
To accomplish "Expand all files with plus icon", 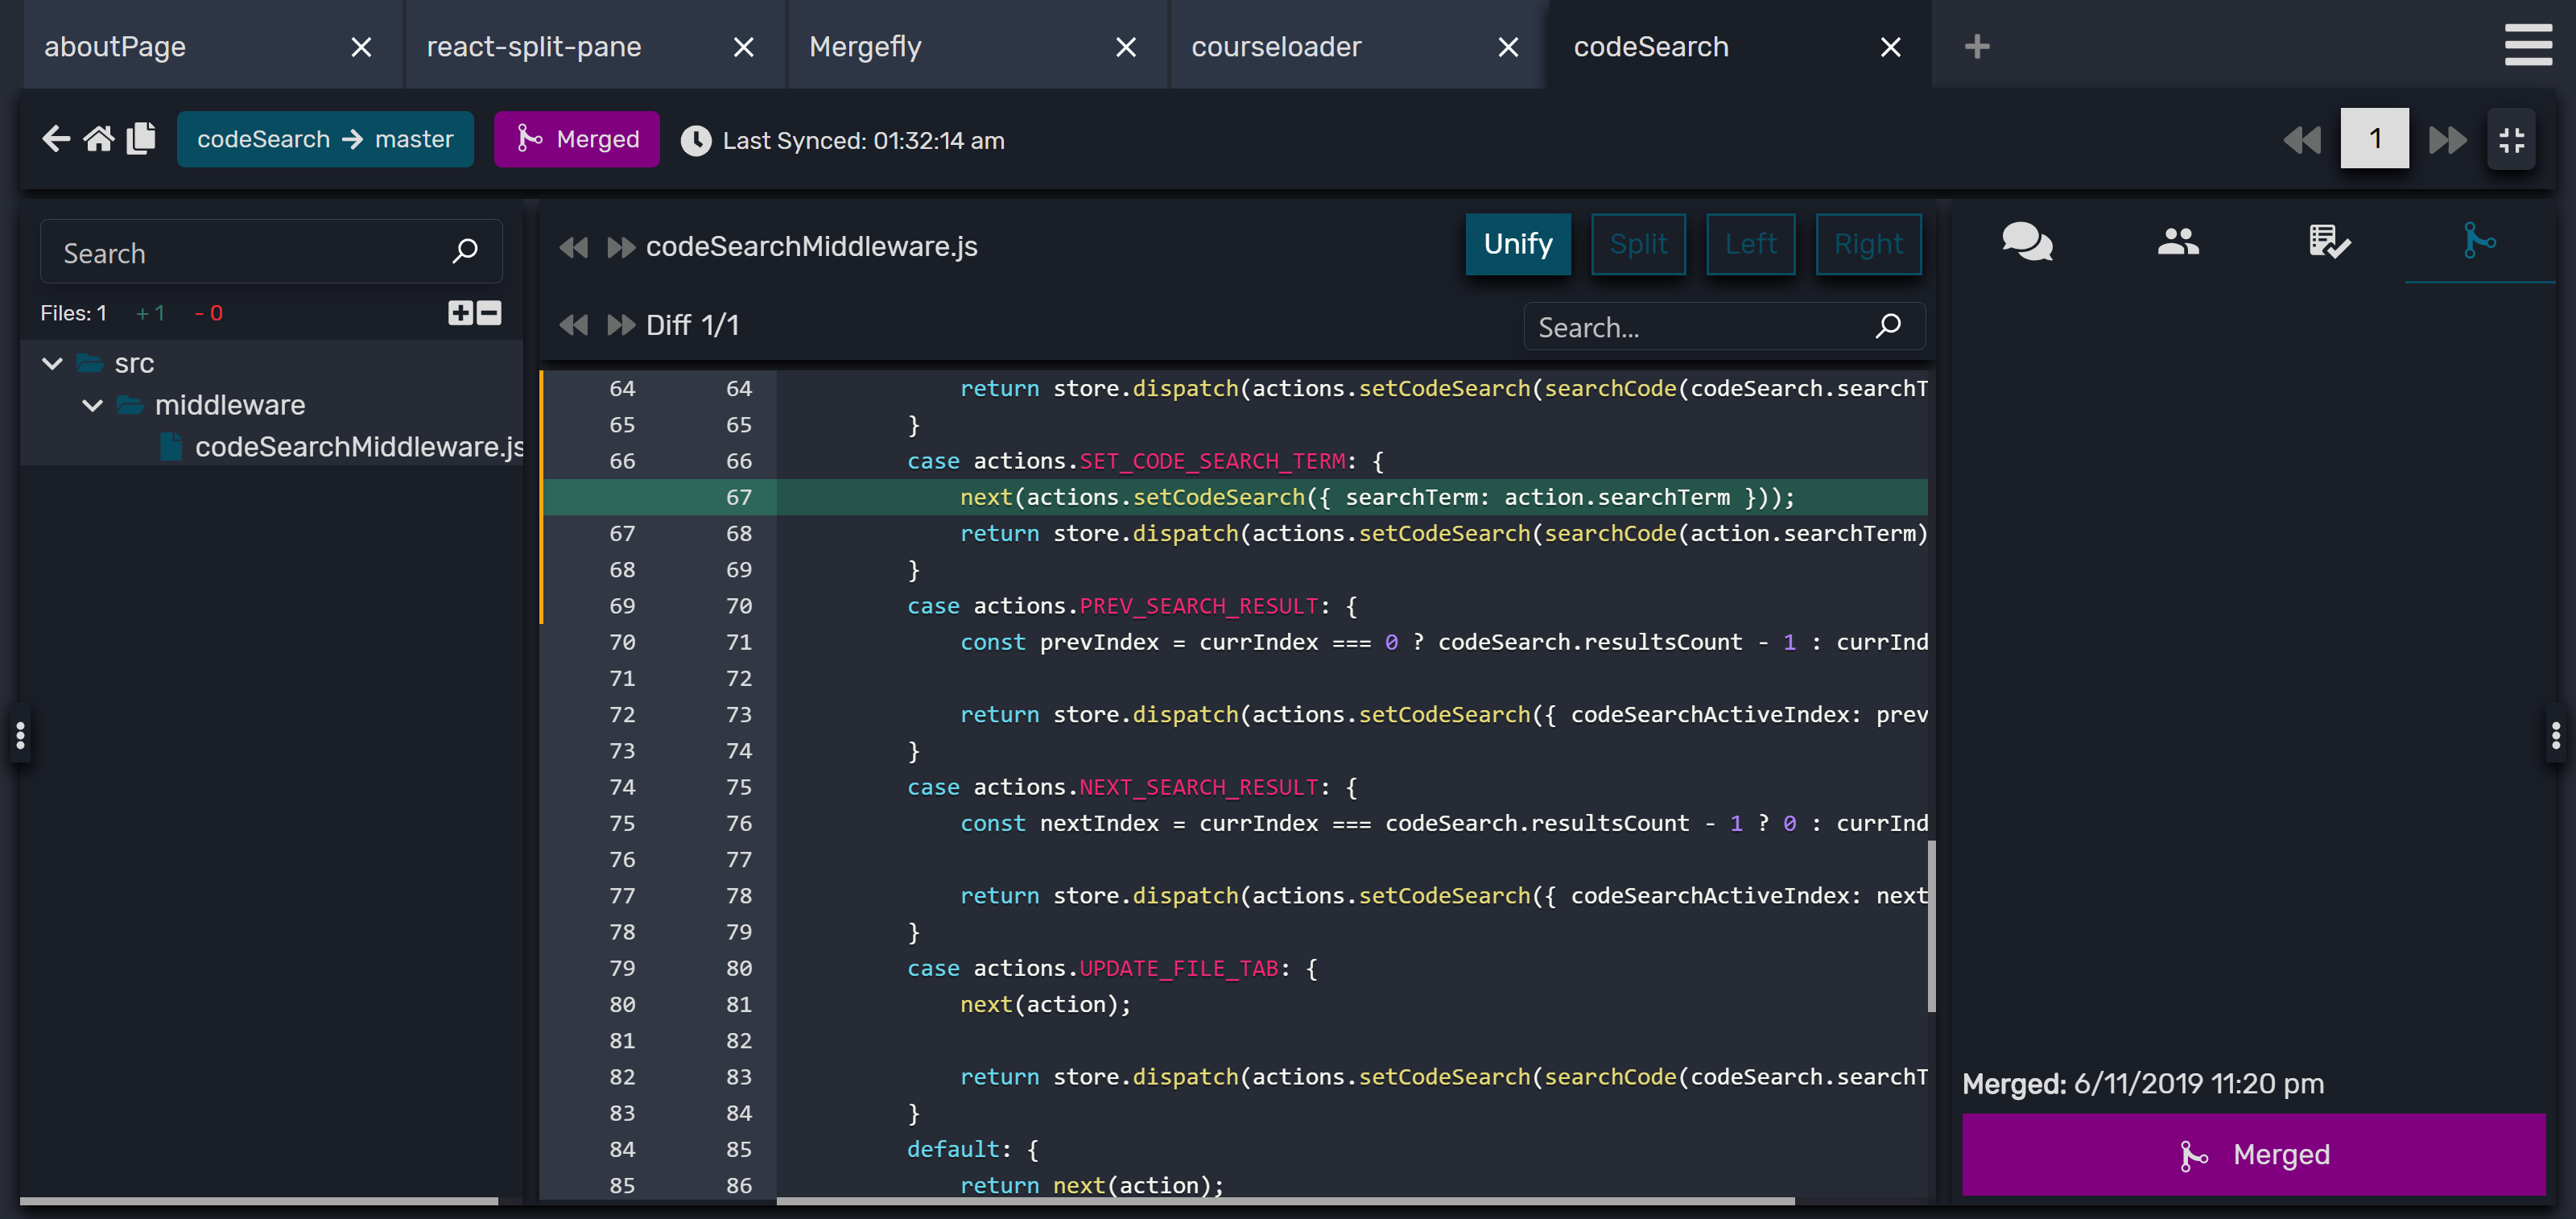I will [460, 313].
